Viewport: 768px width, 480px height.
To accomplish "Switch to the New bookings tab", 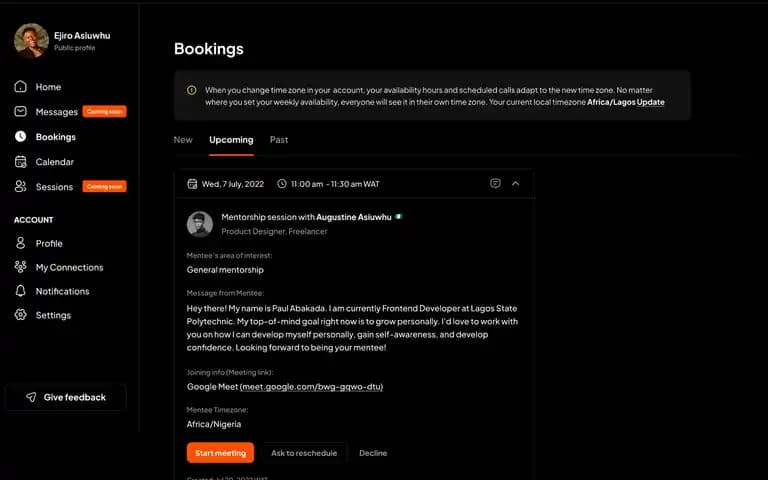I will pyautogui.click(x=183, y=140).
